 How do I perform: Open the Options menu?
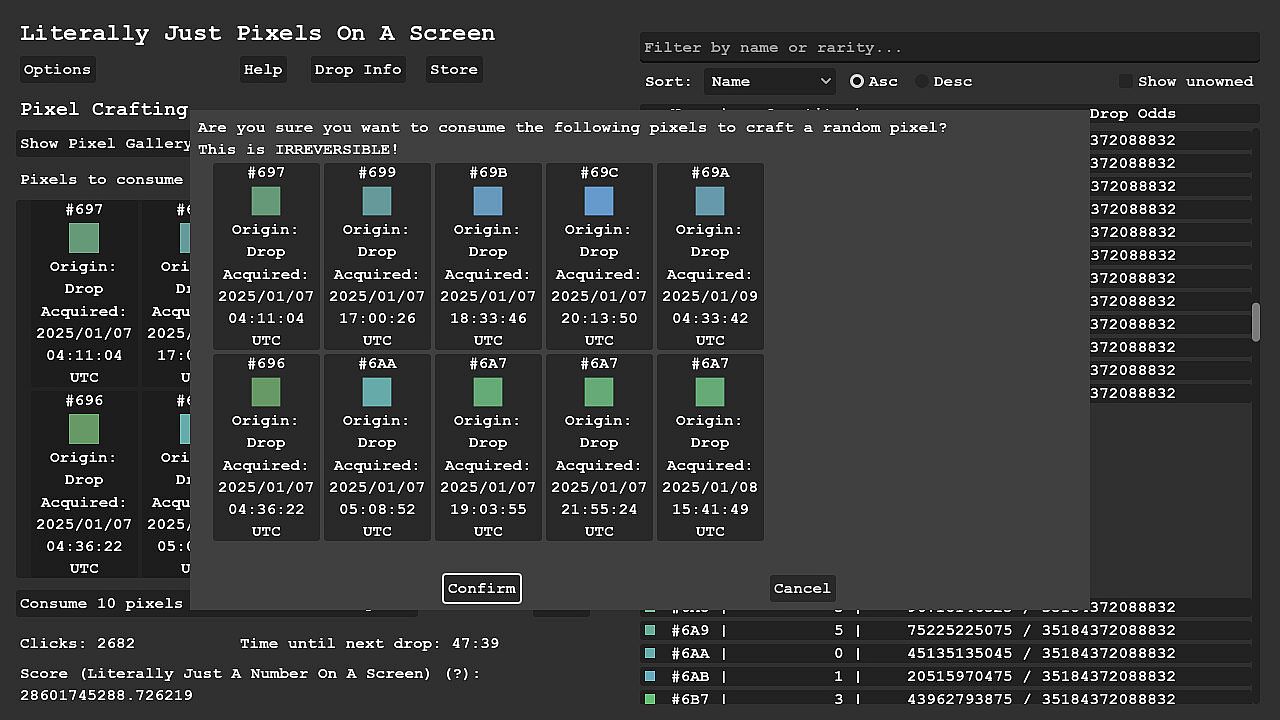click(x=57, y=70)
